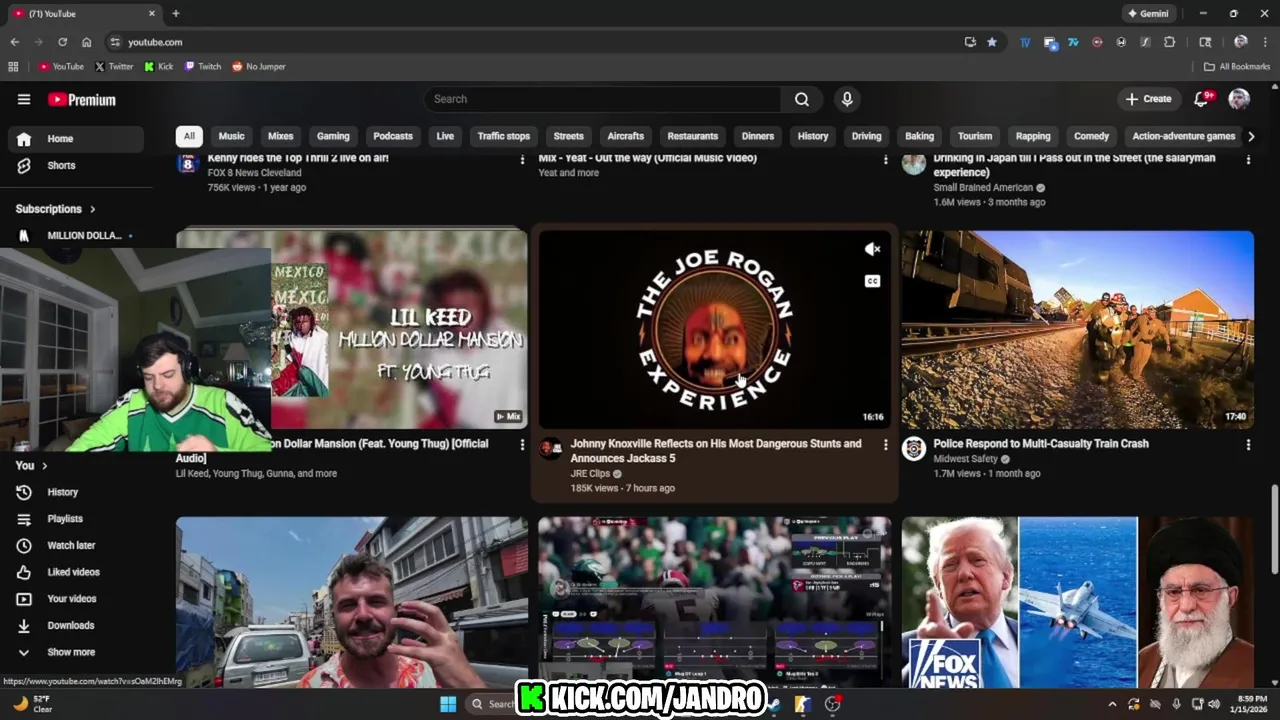Open the browser extensions puzzle icon

(x=1169, y=42)
